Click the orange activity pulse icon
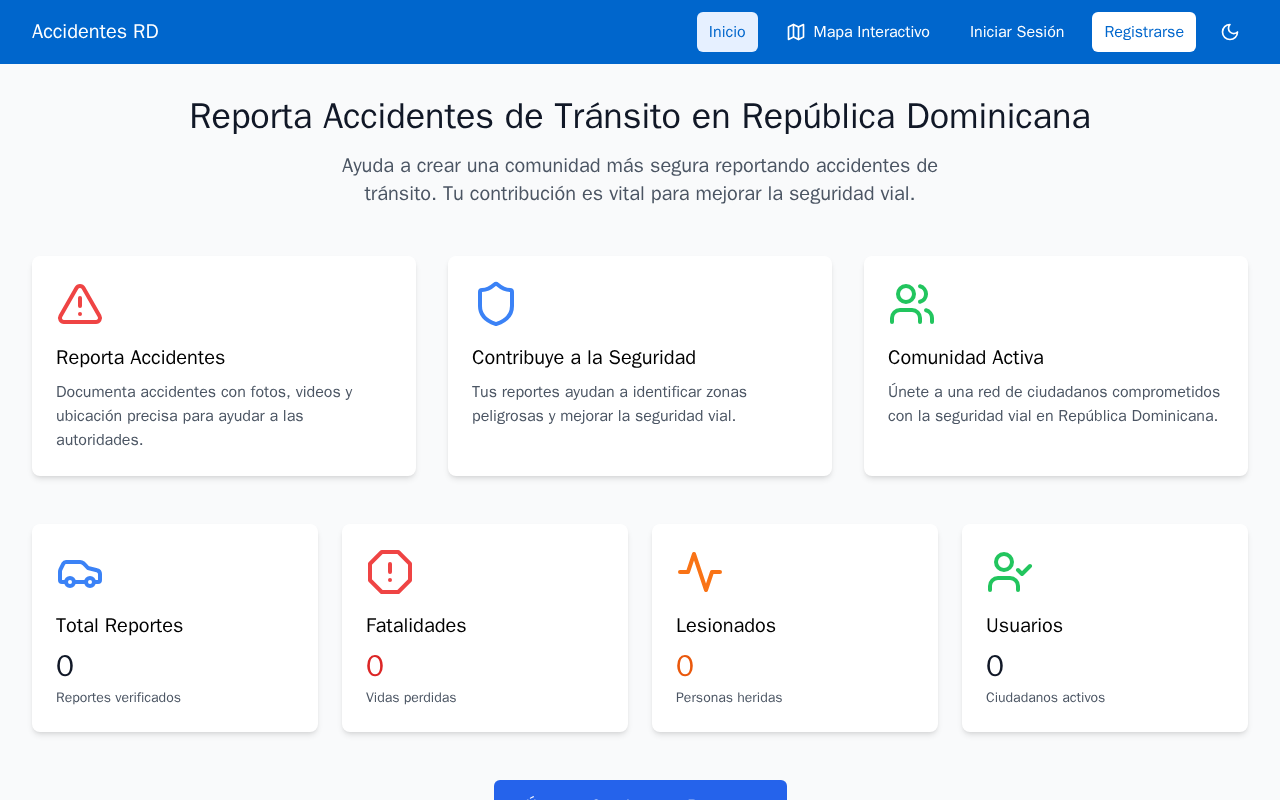Viewport: 1280px width, 800px height. [700, 572]
